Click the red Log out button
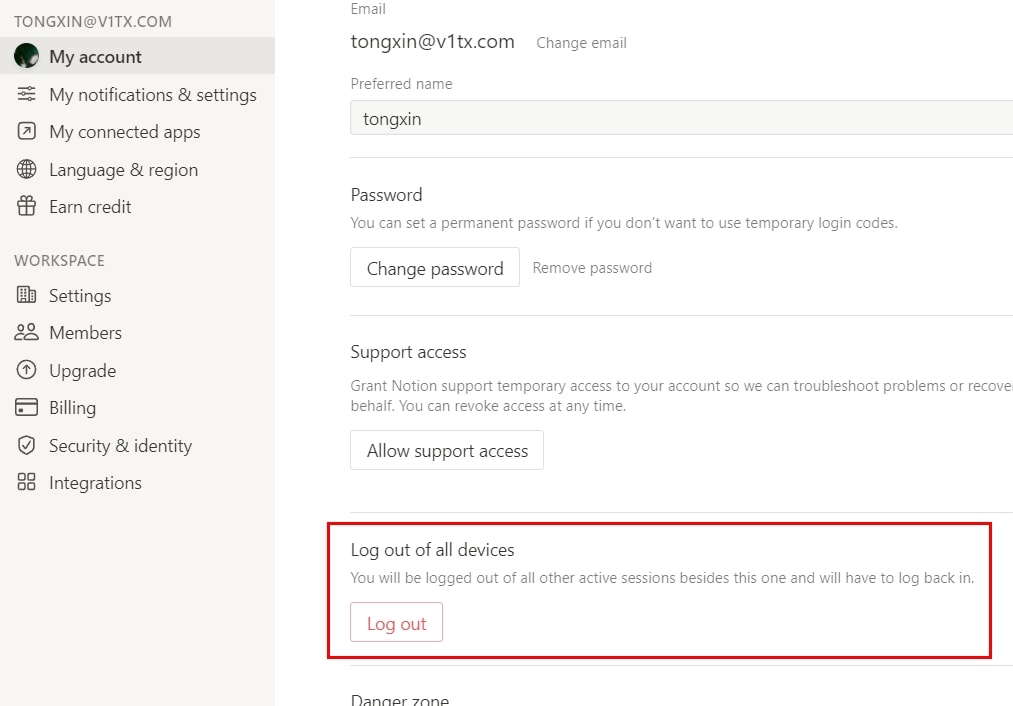The image size is (1013, 706). click(x=396, y=623)
